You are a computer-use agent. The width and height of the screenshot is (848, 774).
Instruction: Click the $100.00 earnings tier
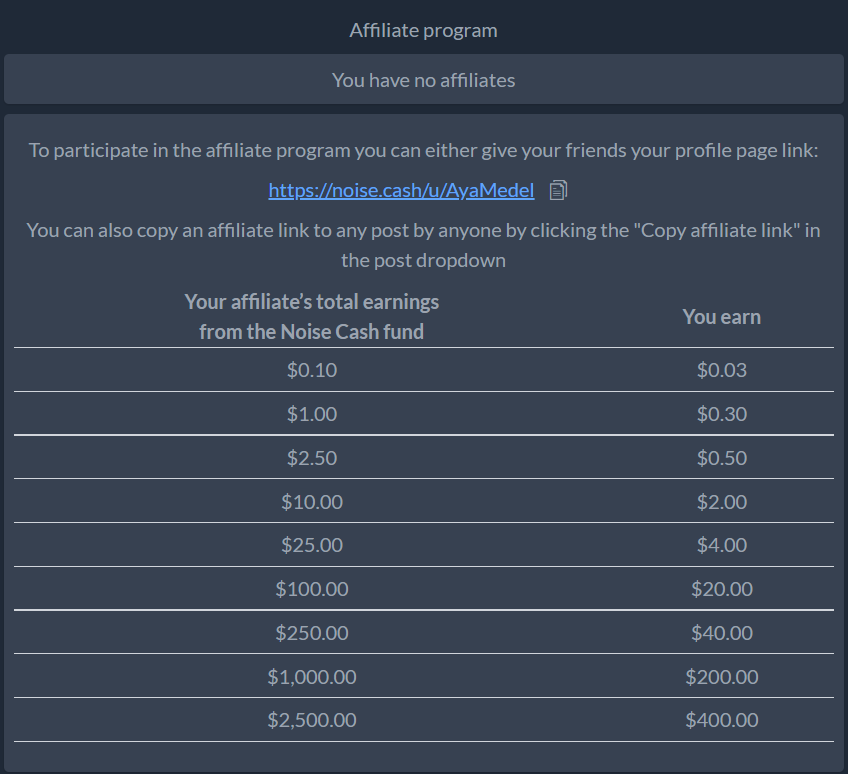coord(312,588)
